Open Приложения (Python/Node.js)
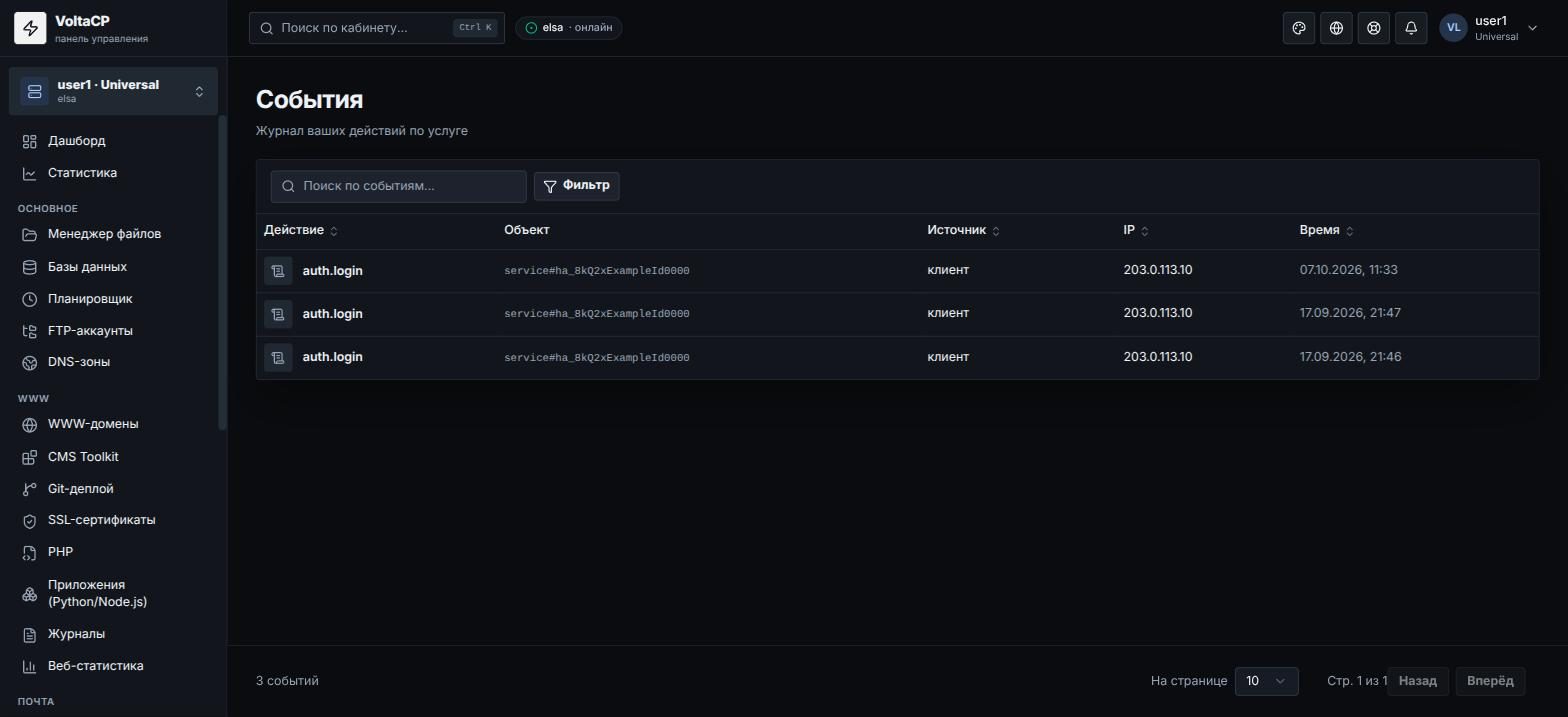 113,593
